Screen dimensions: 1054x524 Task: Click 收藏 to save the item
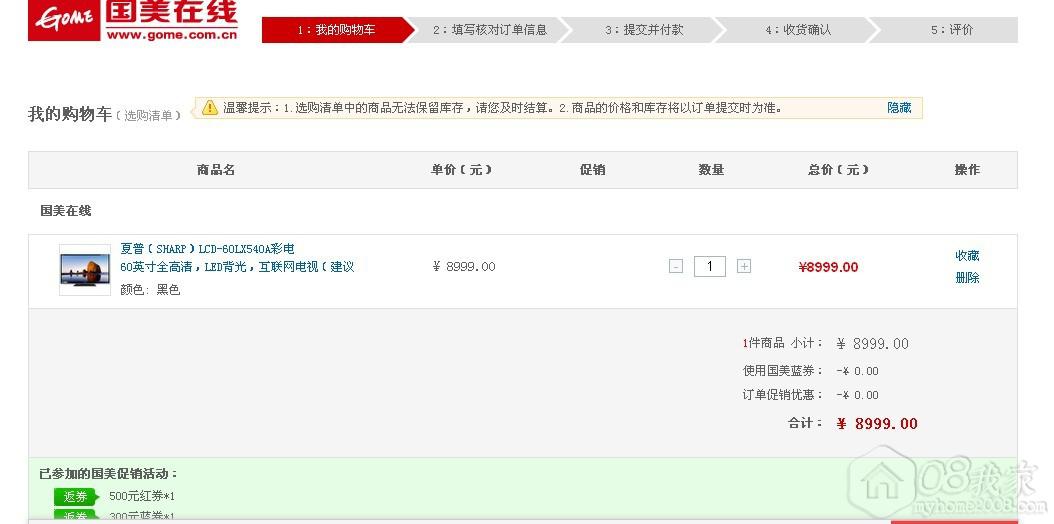[967, 256]
